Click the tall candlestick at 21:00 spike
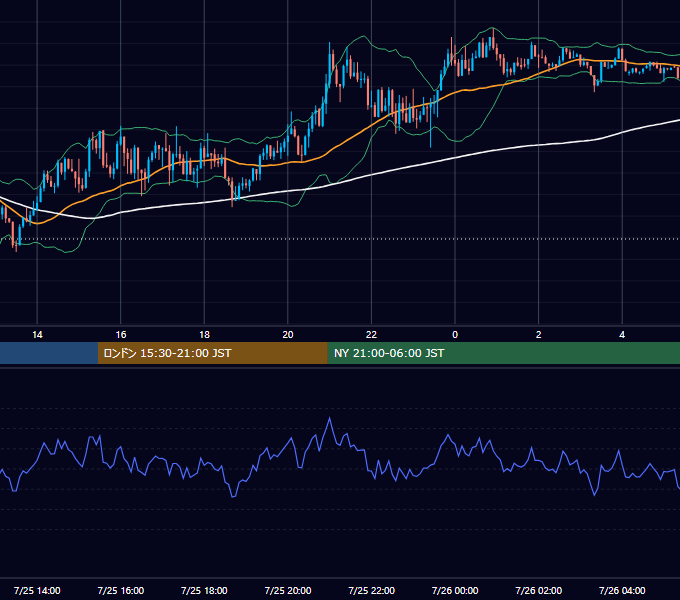 pyautogui.click(x=330, y=65)
